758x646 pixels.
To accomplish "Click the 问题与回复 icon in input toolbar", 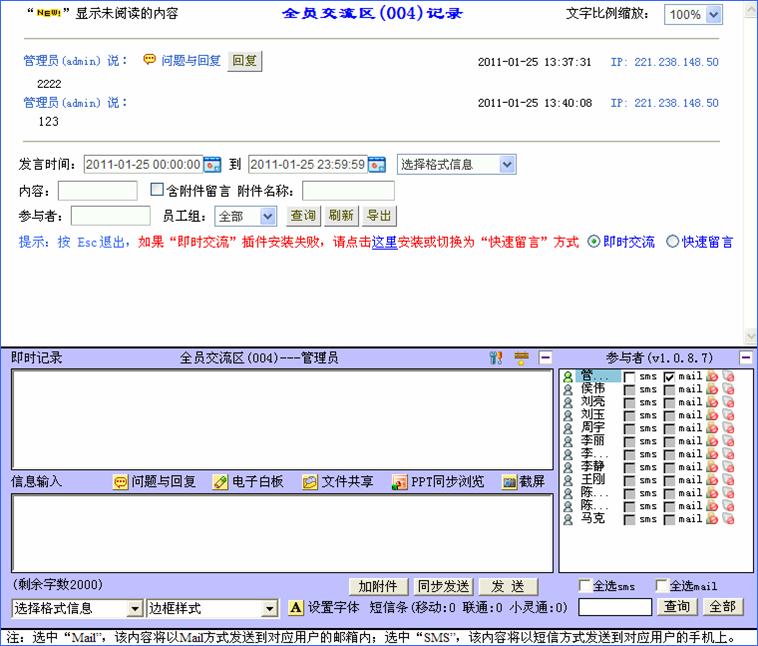I will (121, 482).
